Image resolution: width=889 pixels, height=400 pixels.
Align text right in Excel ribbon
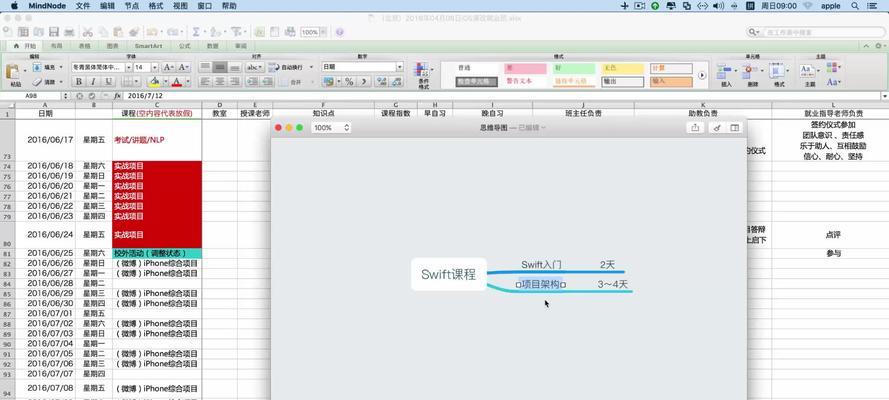[234, 82]
